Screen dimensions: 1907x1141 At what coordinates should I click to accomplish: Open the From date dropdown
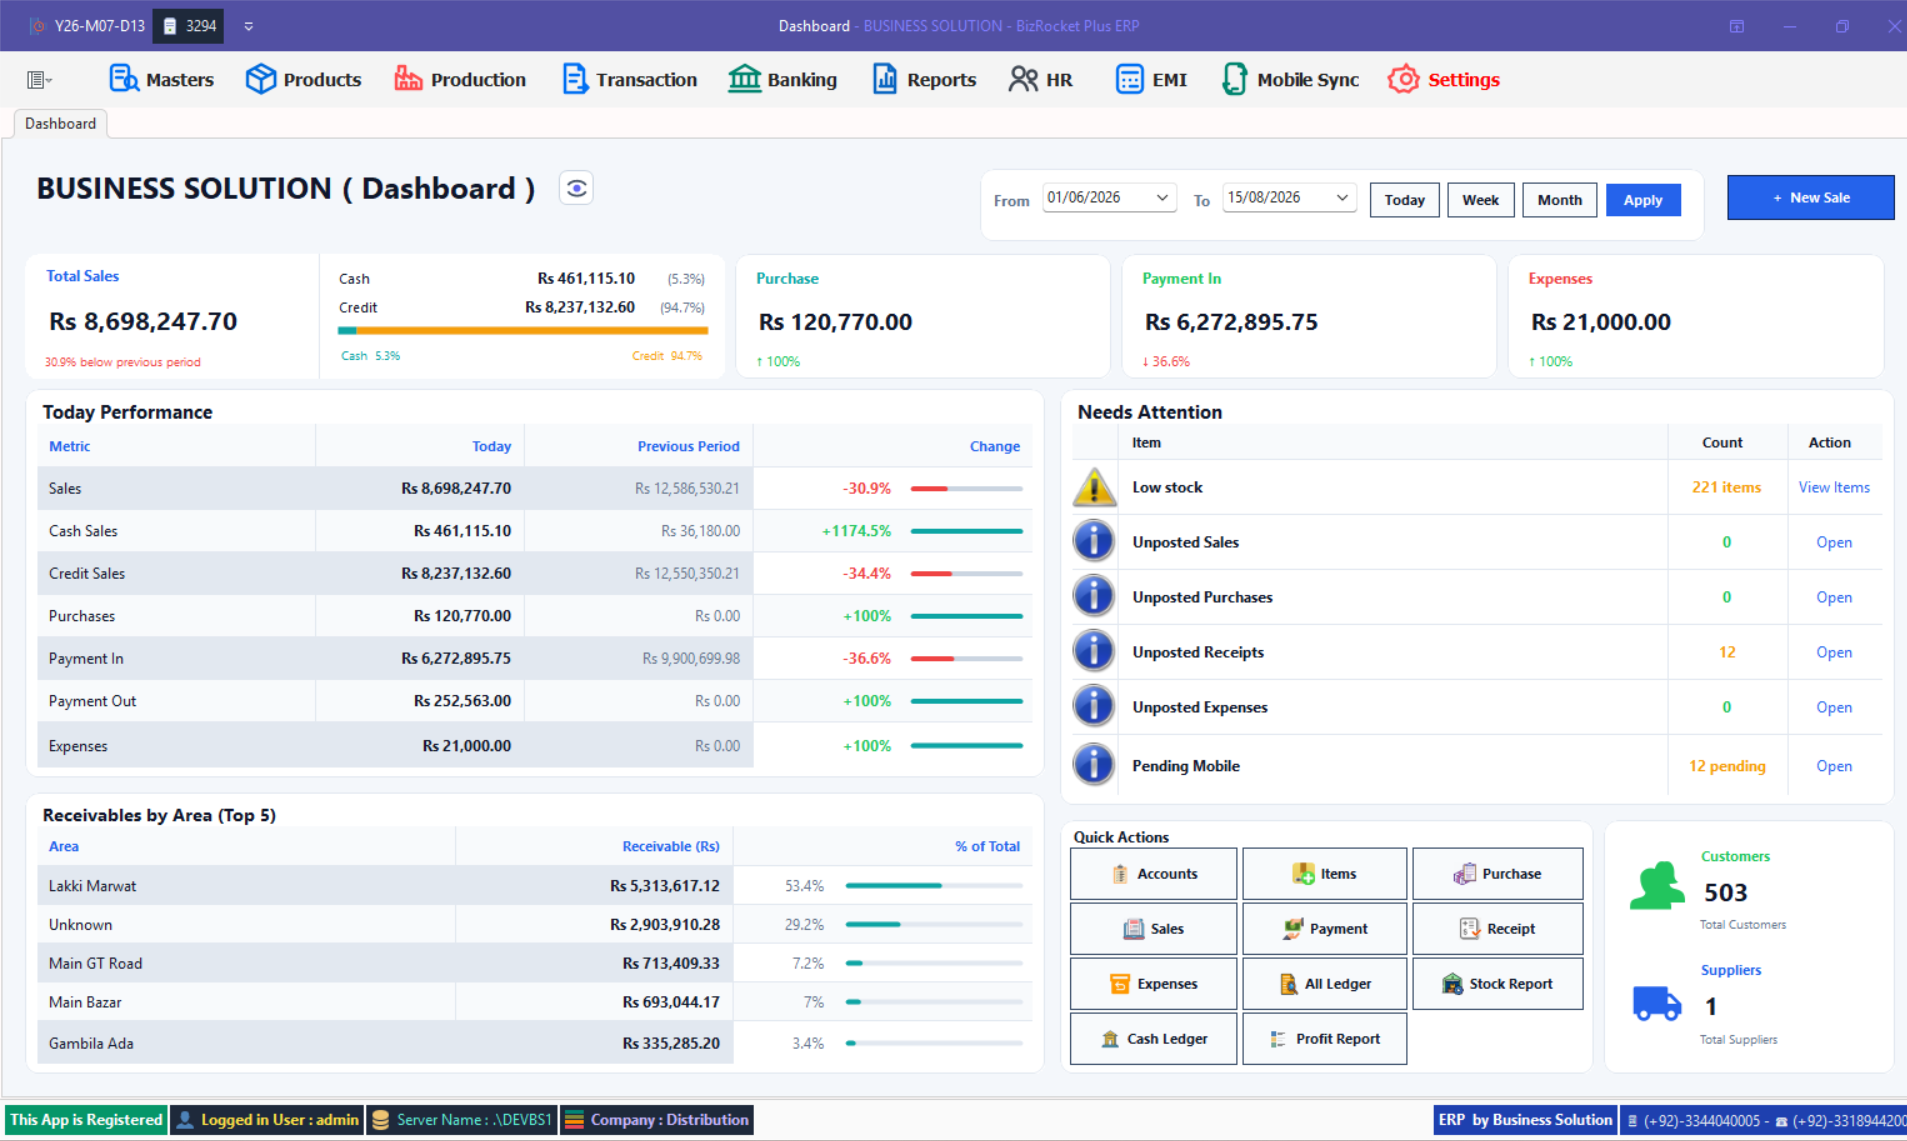[x=1162, y=198]
